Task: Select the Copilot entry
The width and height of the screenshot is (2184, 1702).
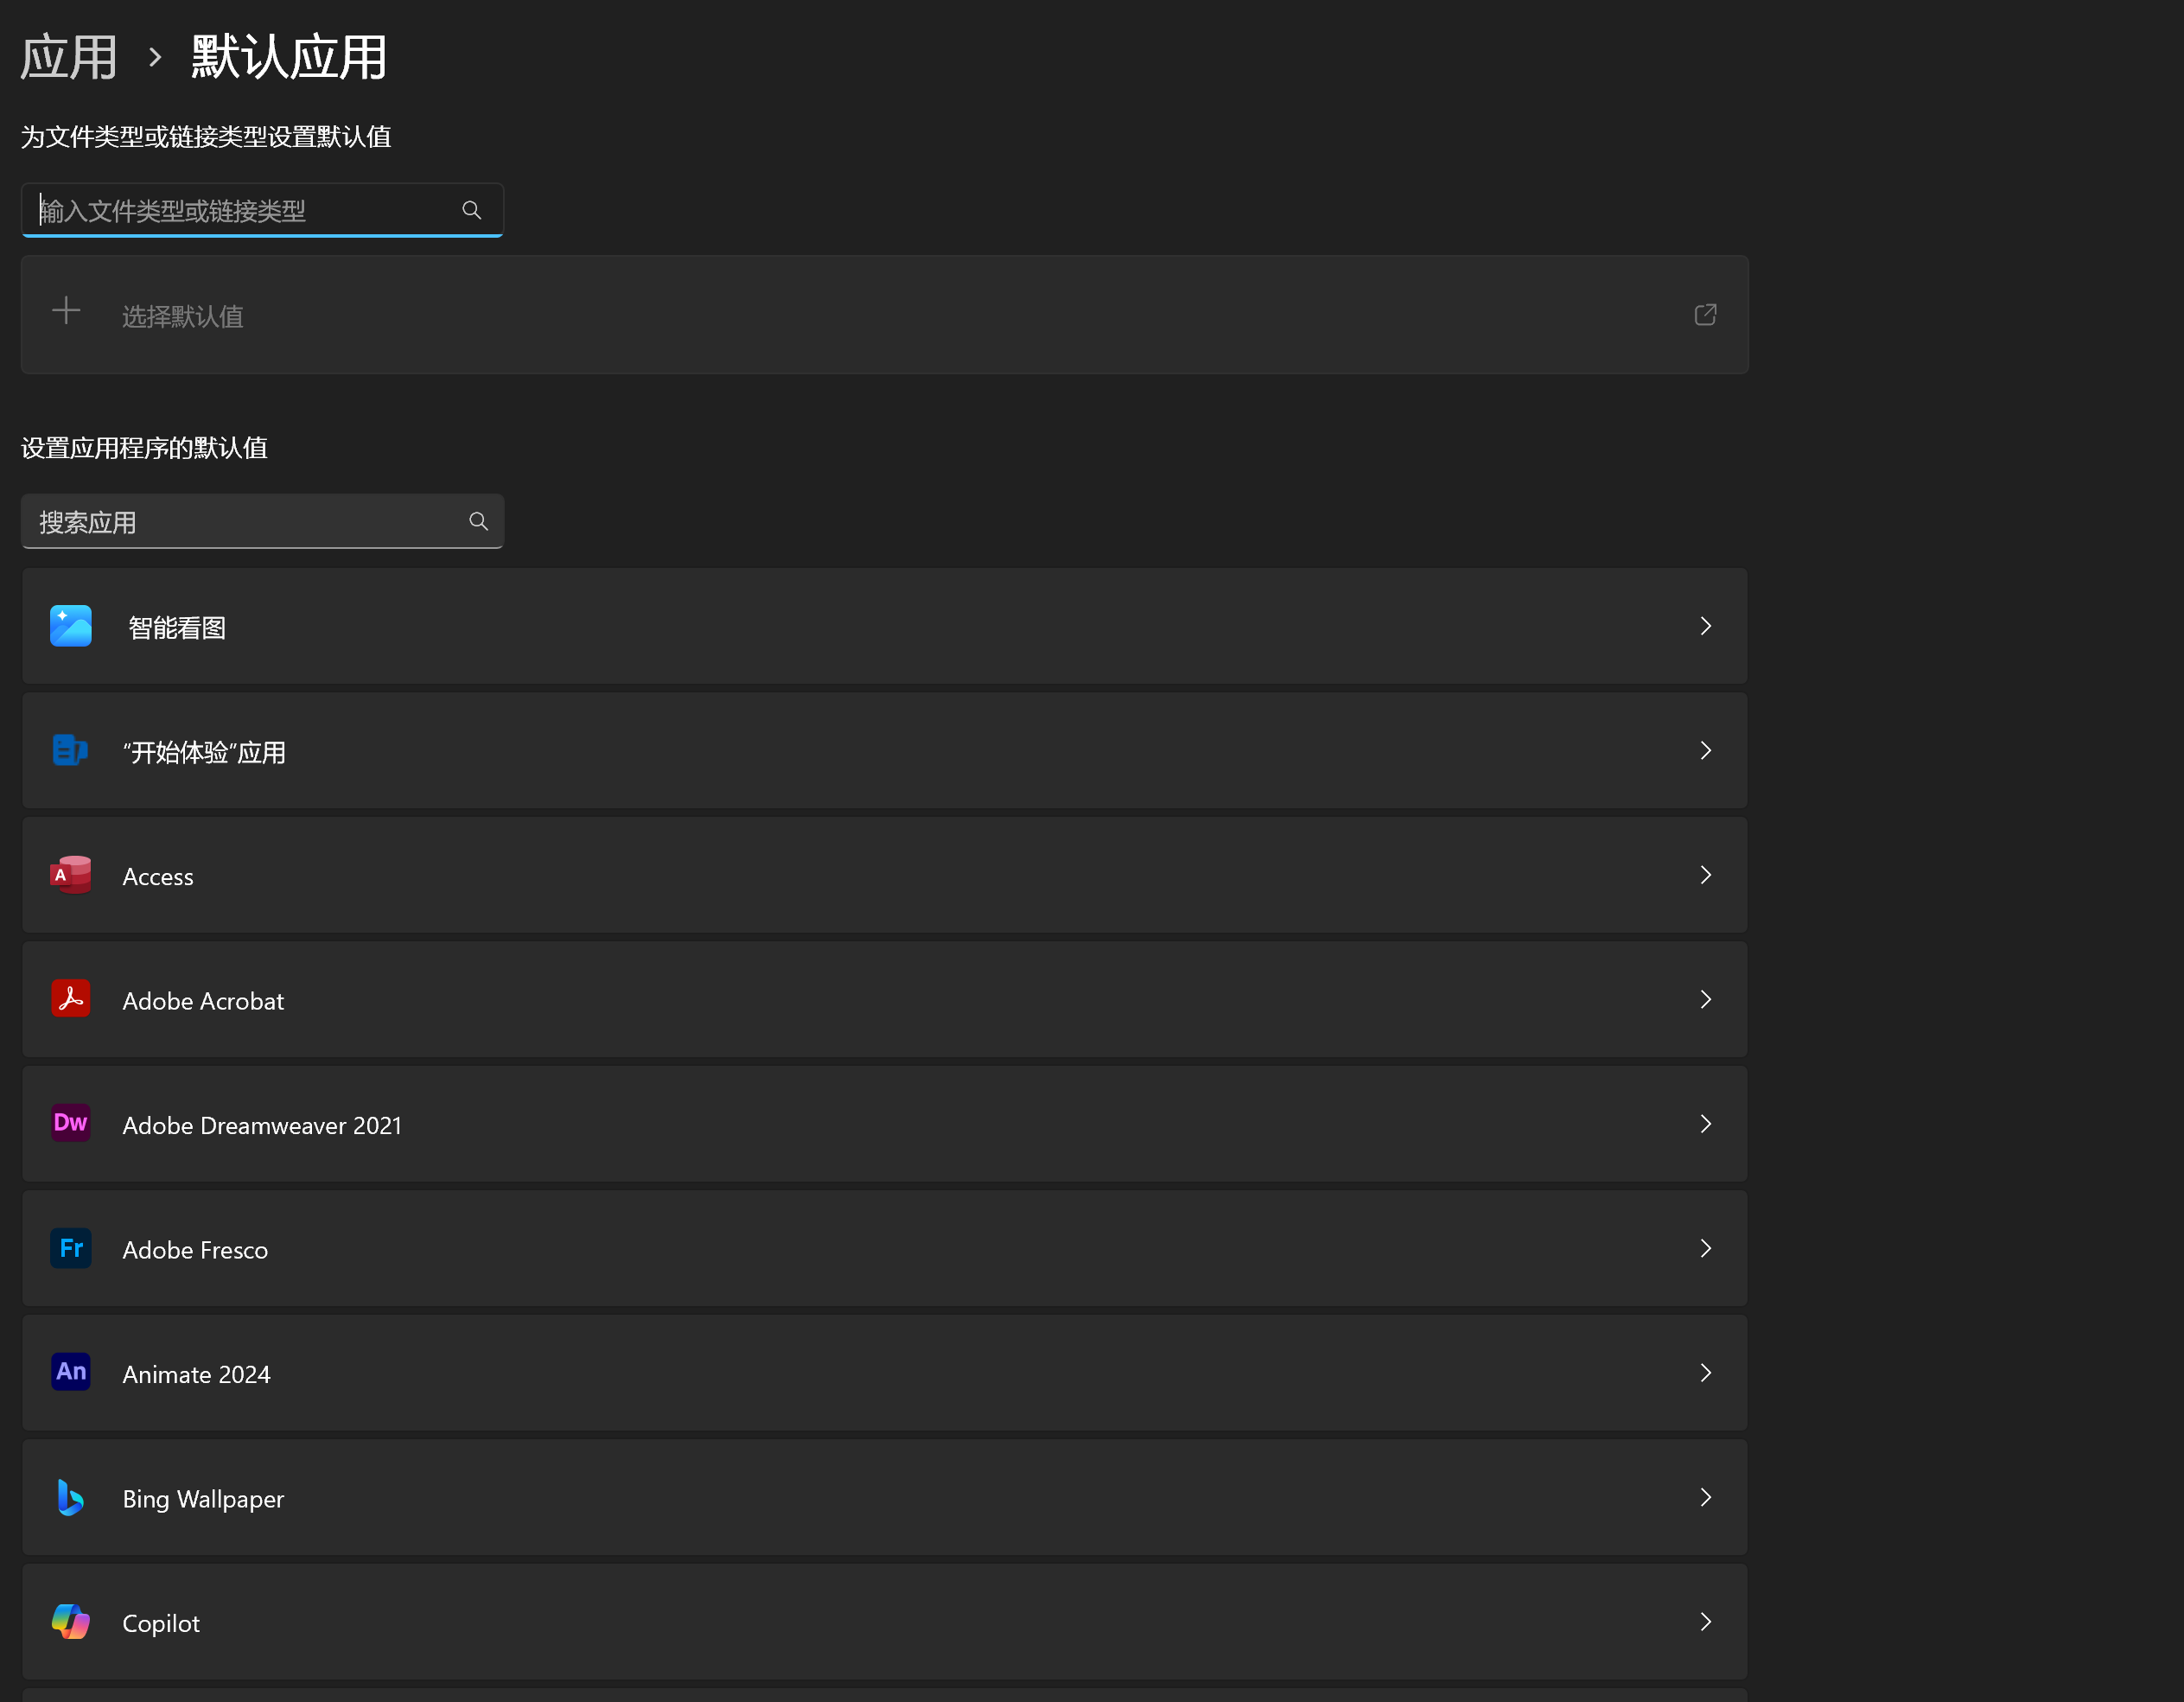Action: click(x=884, y=1622)
